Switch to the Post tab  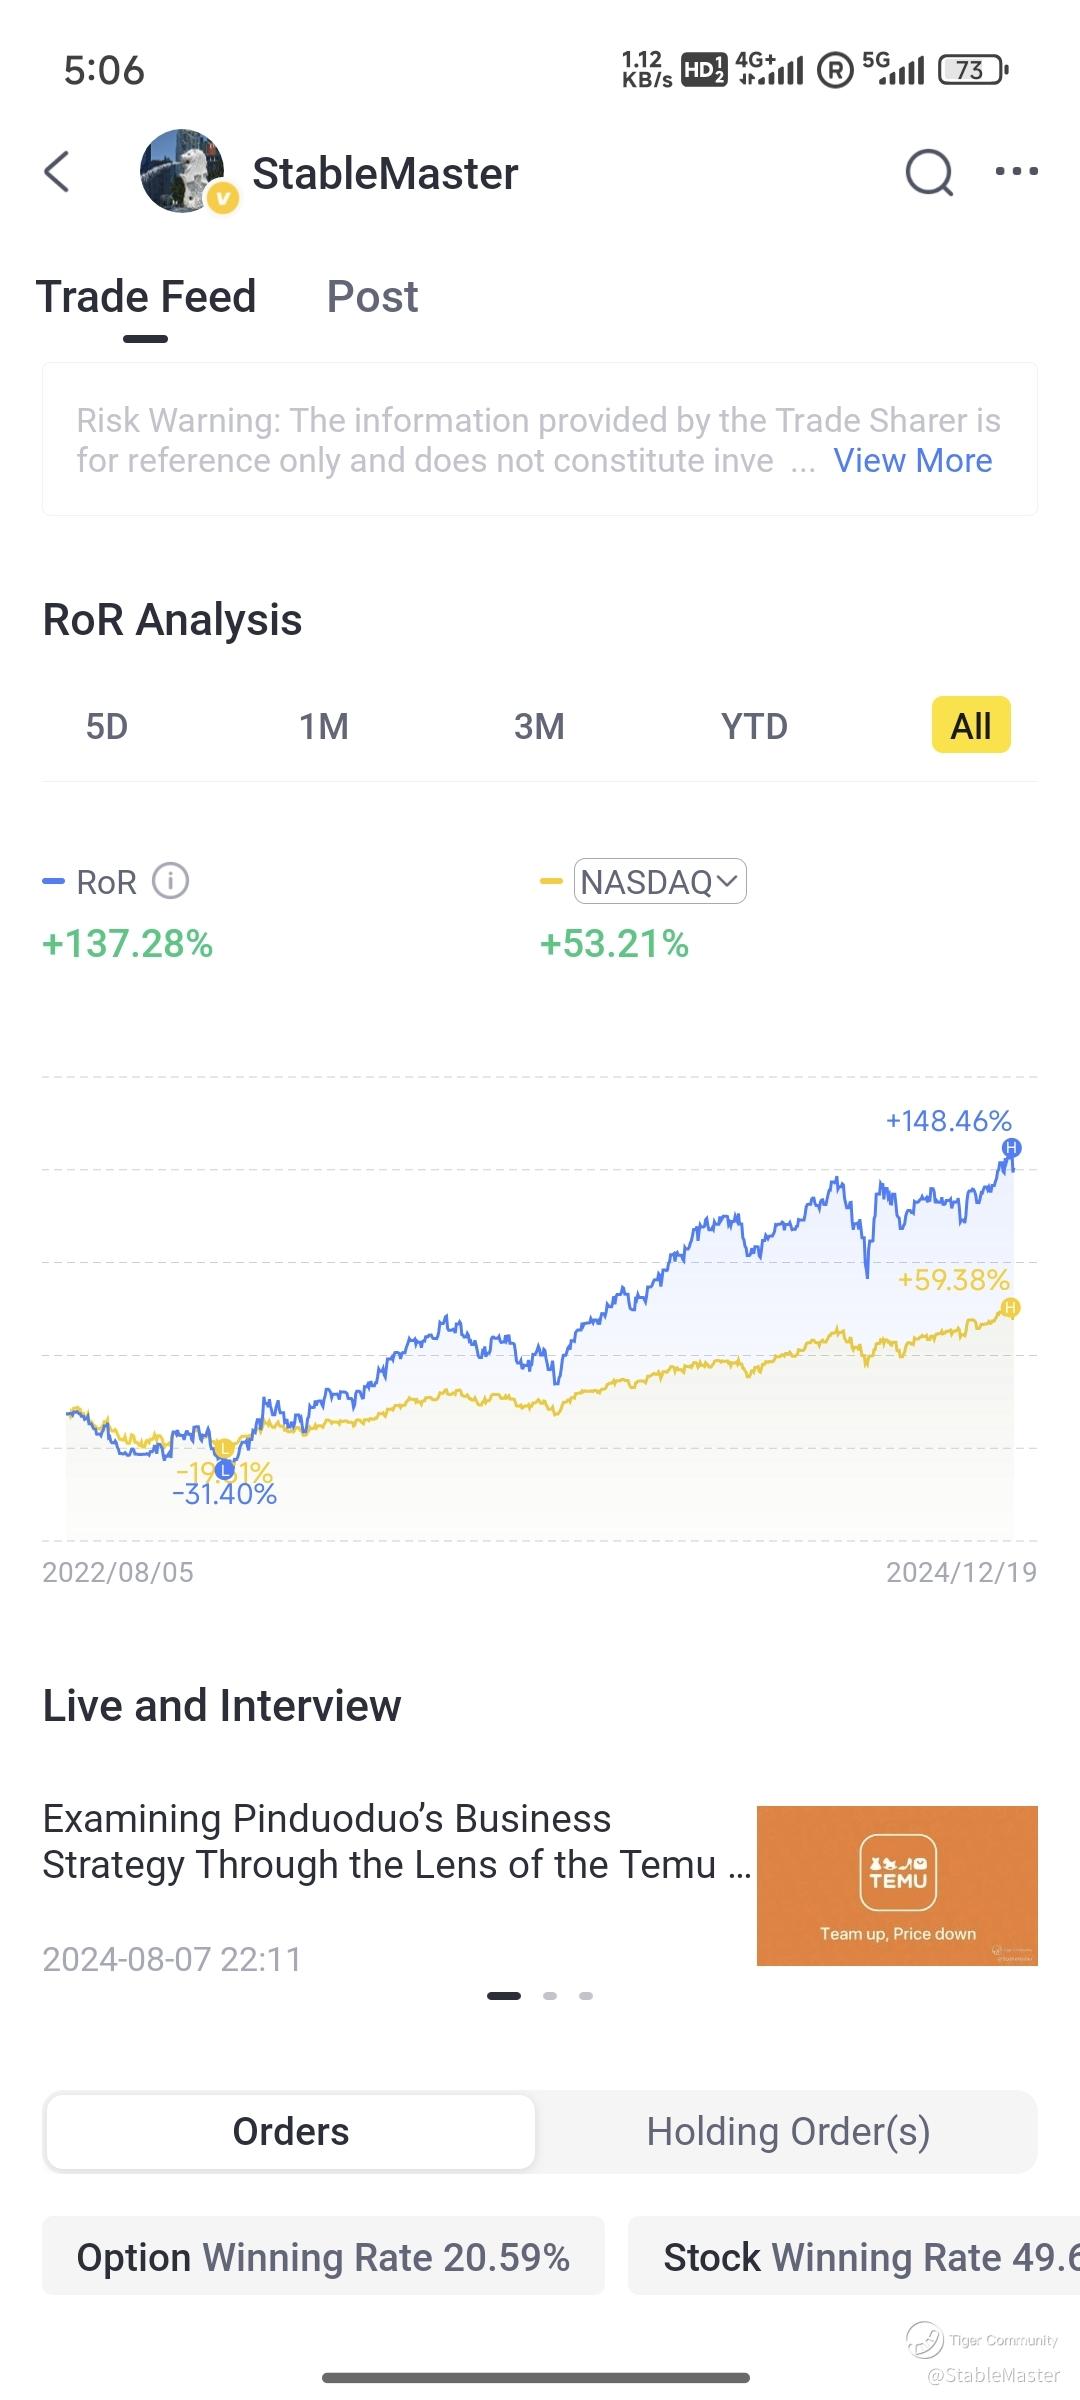372,297
